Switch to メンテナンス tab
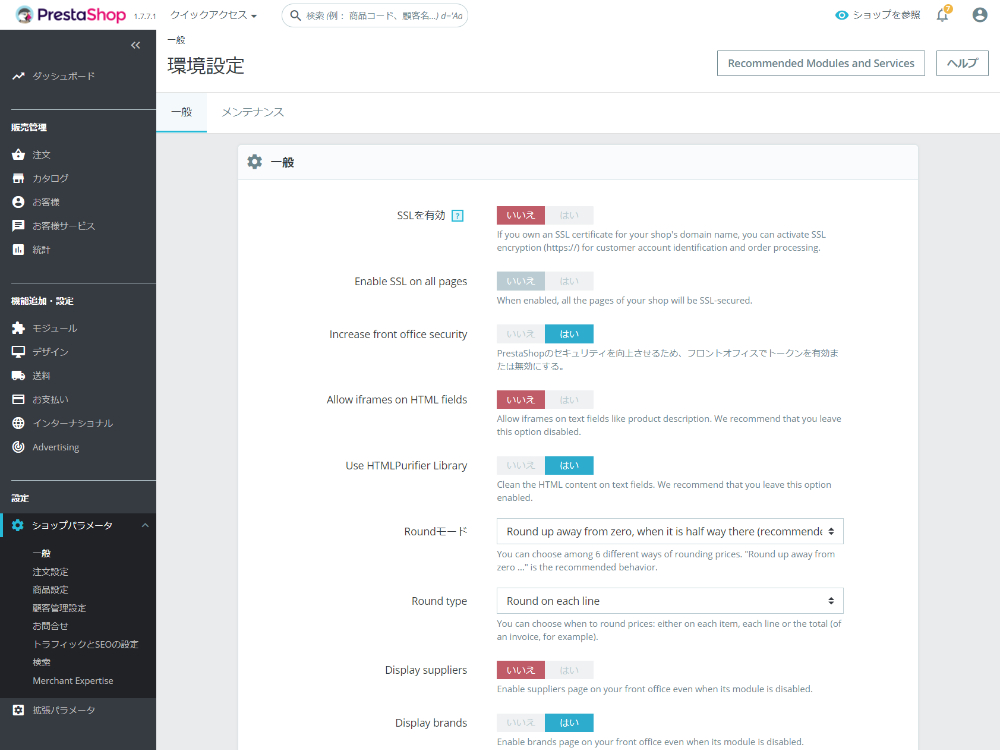This screenshot has width=1000, height=750. [x=253, y=112]
